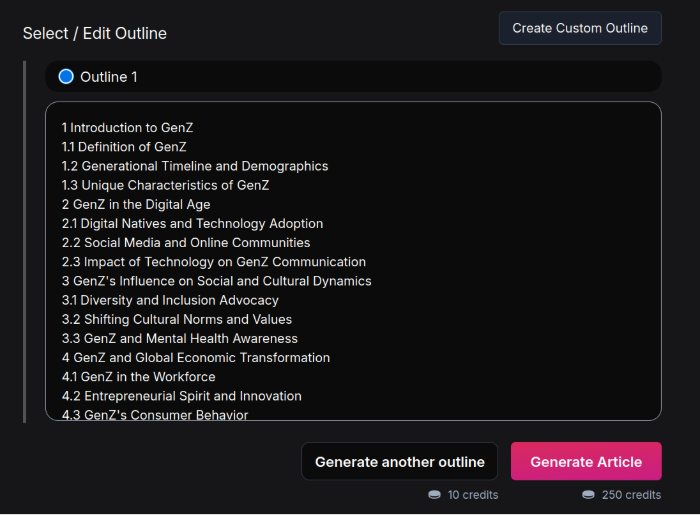Click the "Outline 1" label text
Image resolution: width=700 pixels, height=515 pixels.
pyautogui.click(x=108, y=77)
